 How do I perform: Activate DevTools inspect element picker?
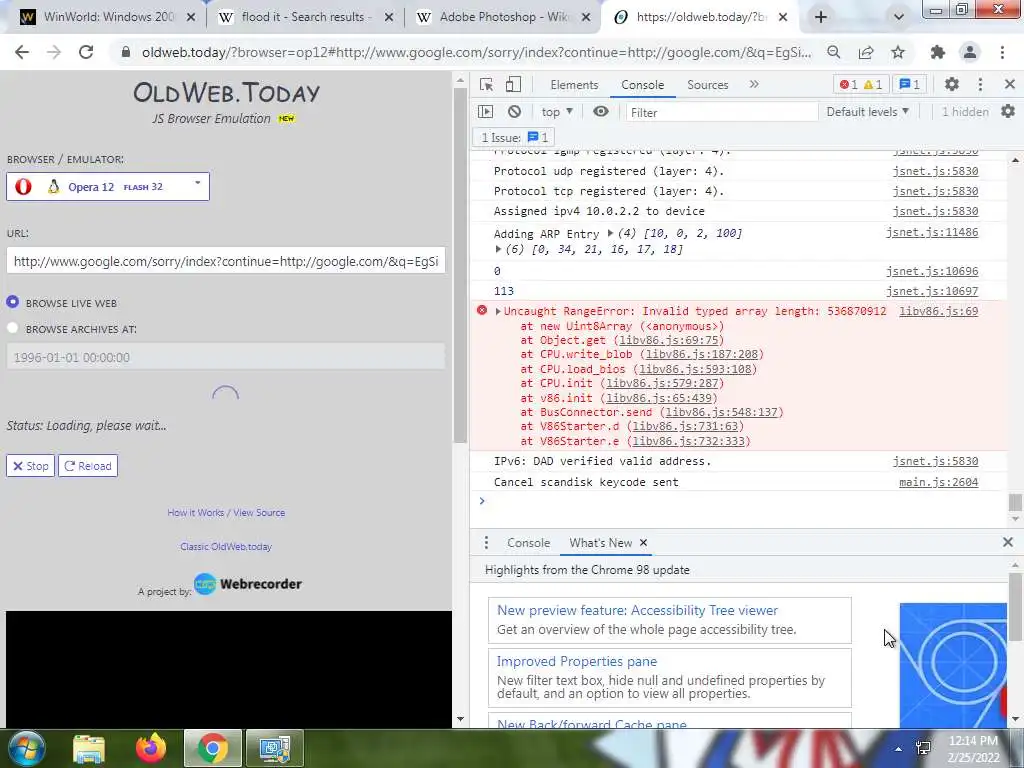[x=486, y=84]
